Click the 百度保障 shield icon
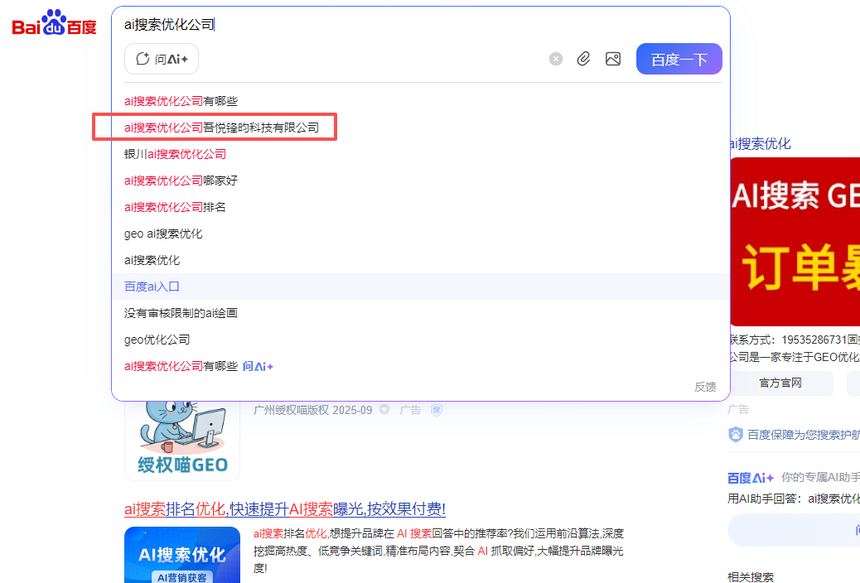Screen dimensions: 860x583 [735, 435]
